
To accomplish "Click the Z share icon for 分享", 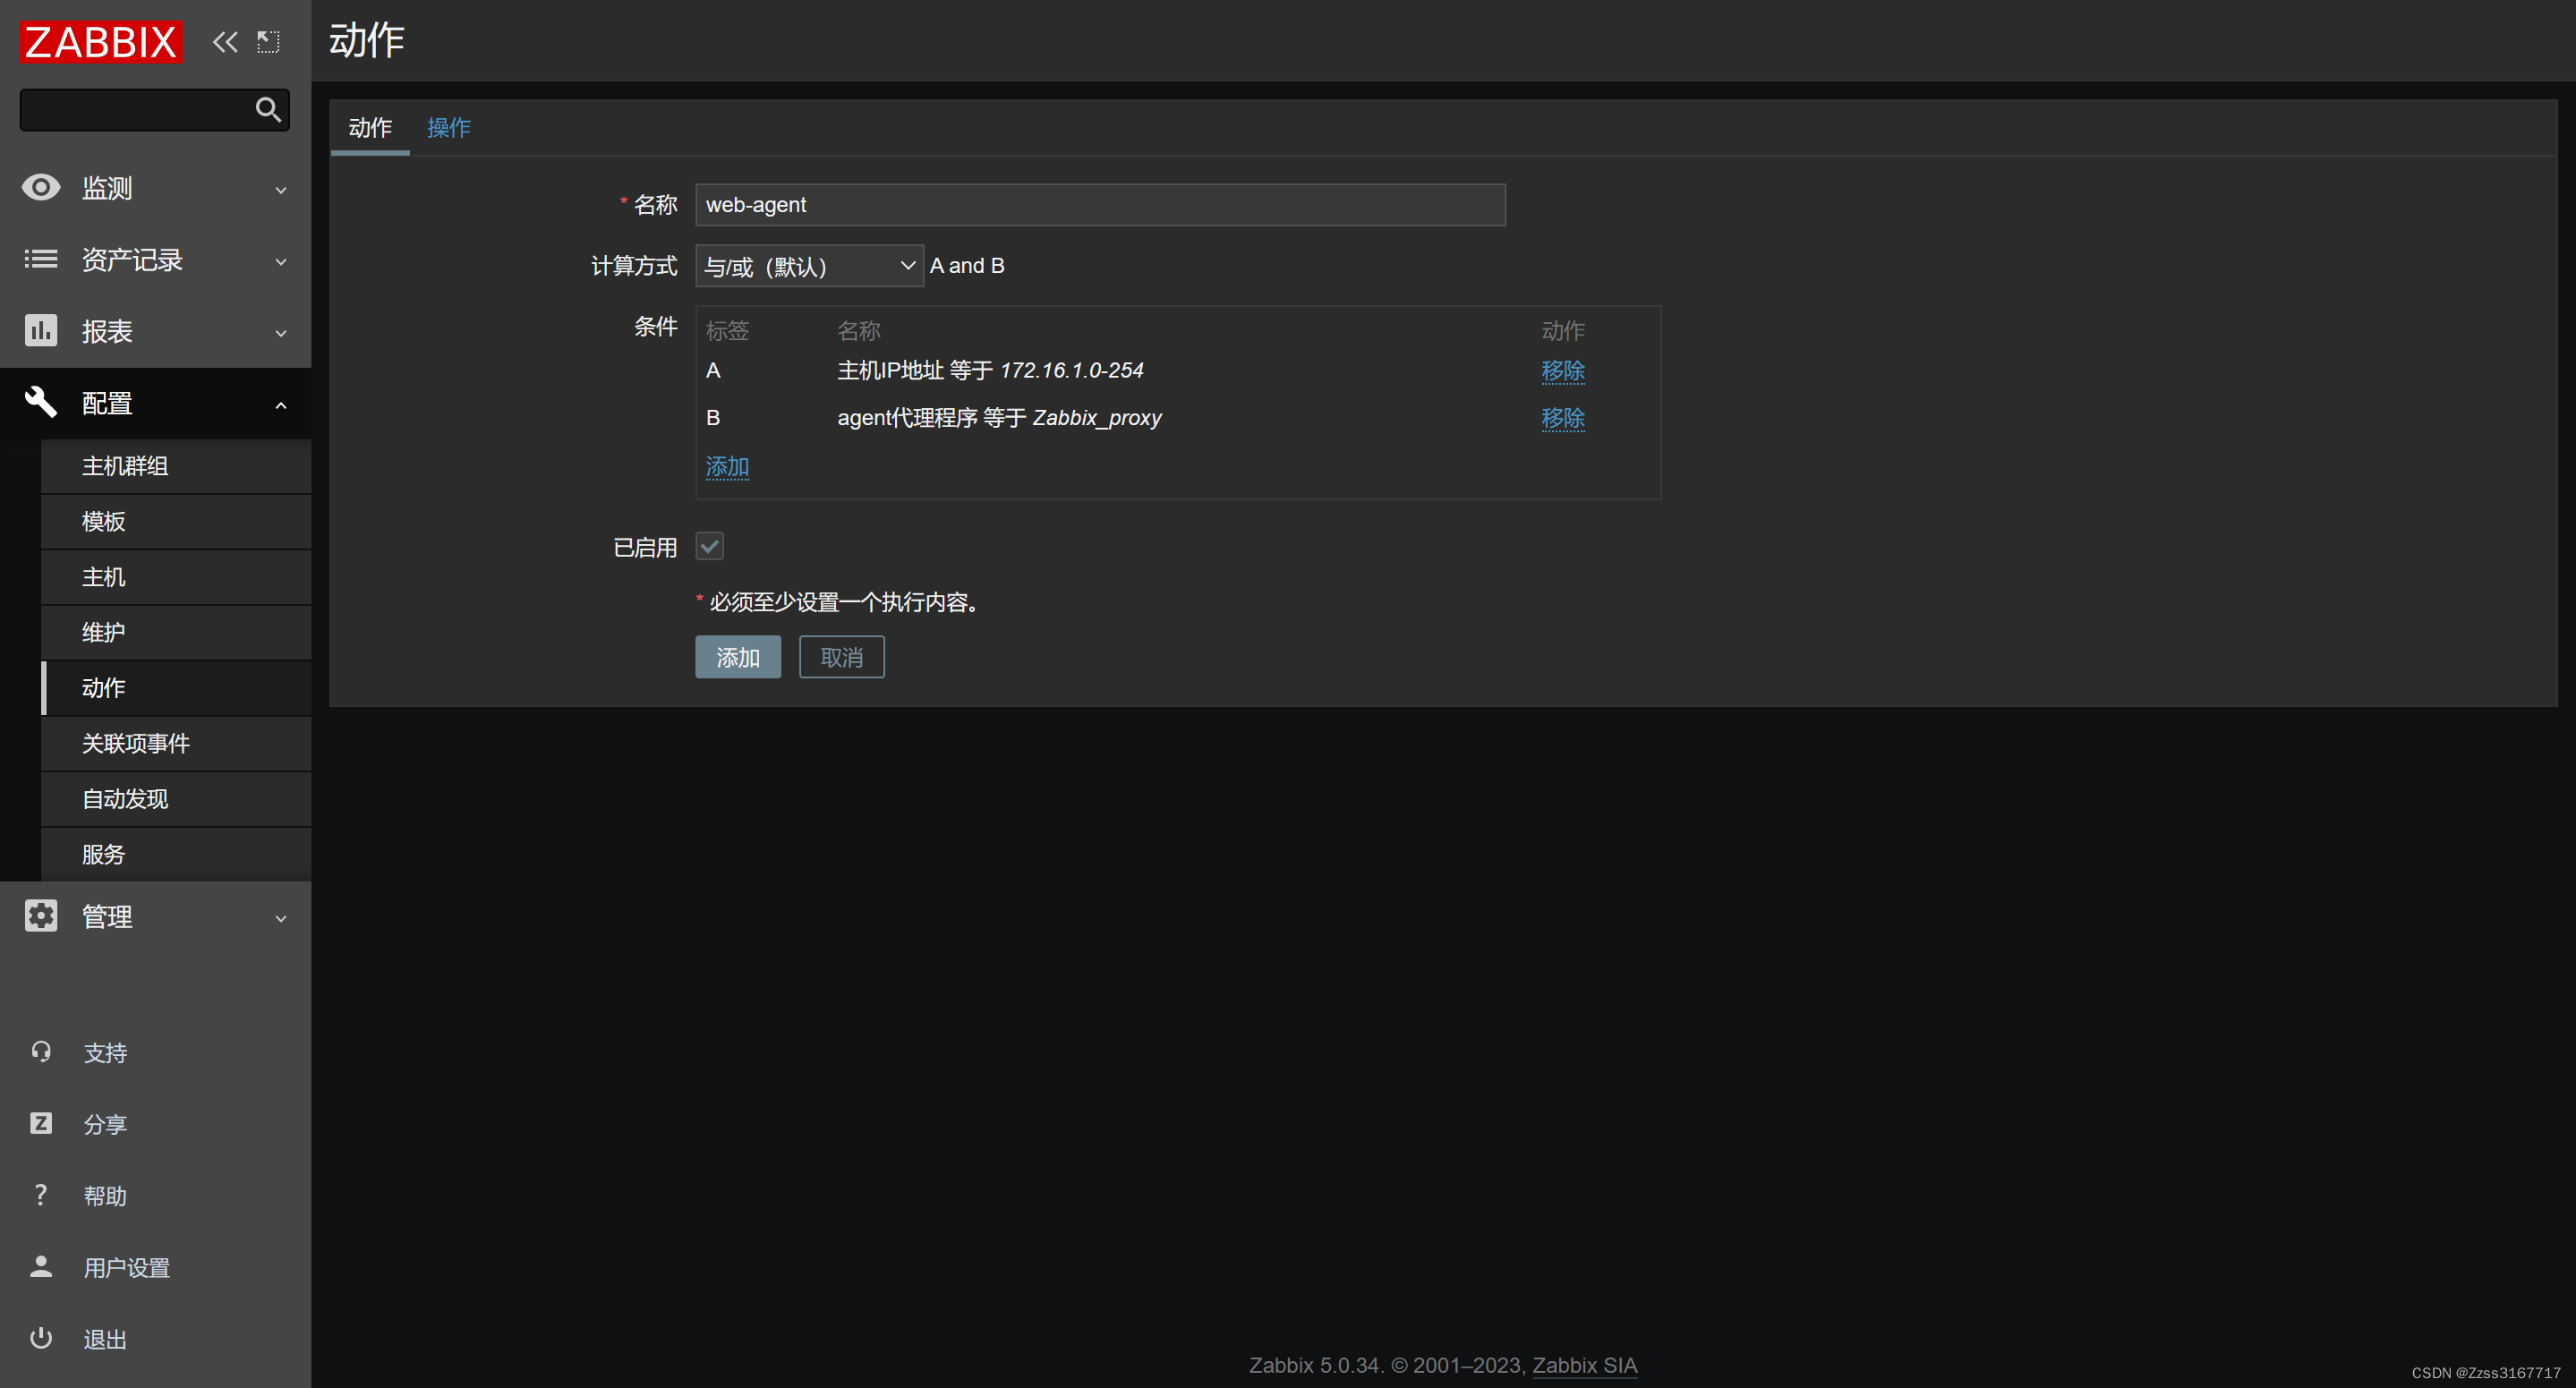I will click(x=41, y=1124).
